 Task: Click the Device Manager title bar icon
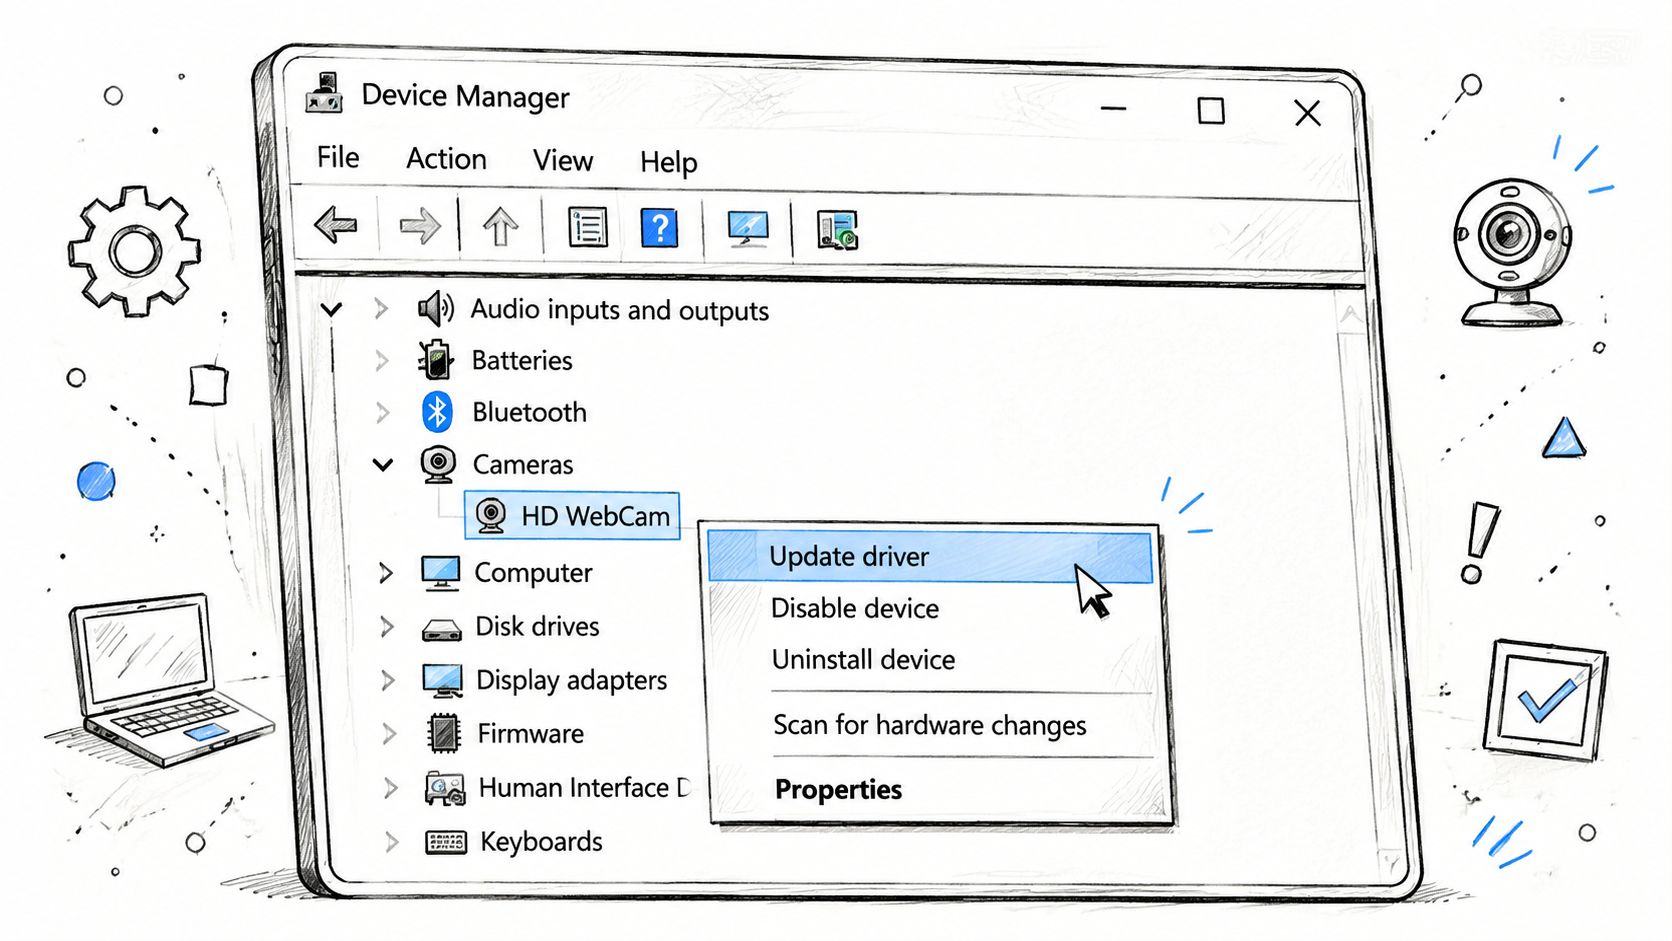pyautogui.click(x=324, y=93)
